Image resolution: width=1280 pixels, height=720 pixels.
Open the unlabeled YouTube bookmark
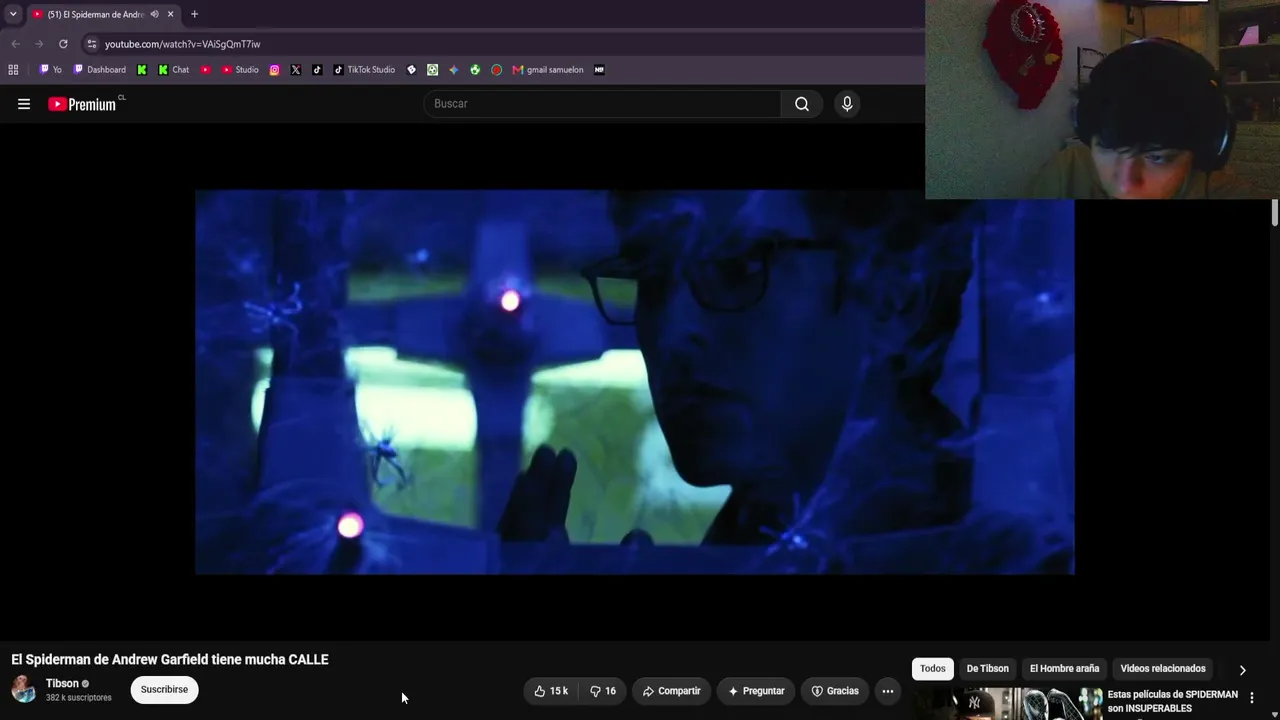[x=205, y=70]
